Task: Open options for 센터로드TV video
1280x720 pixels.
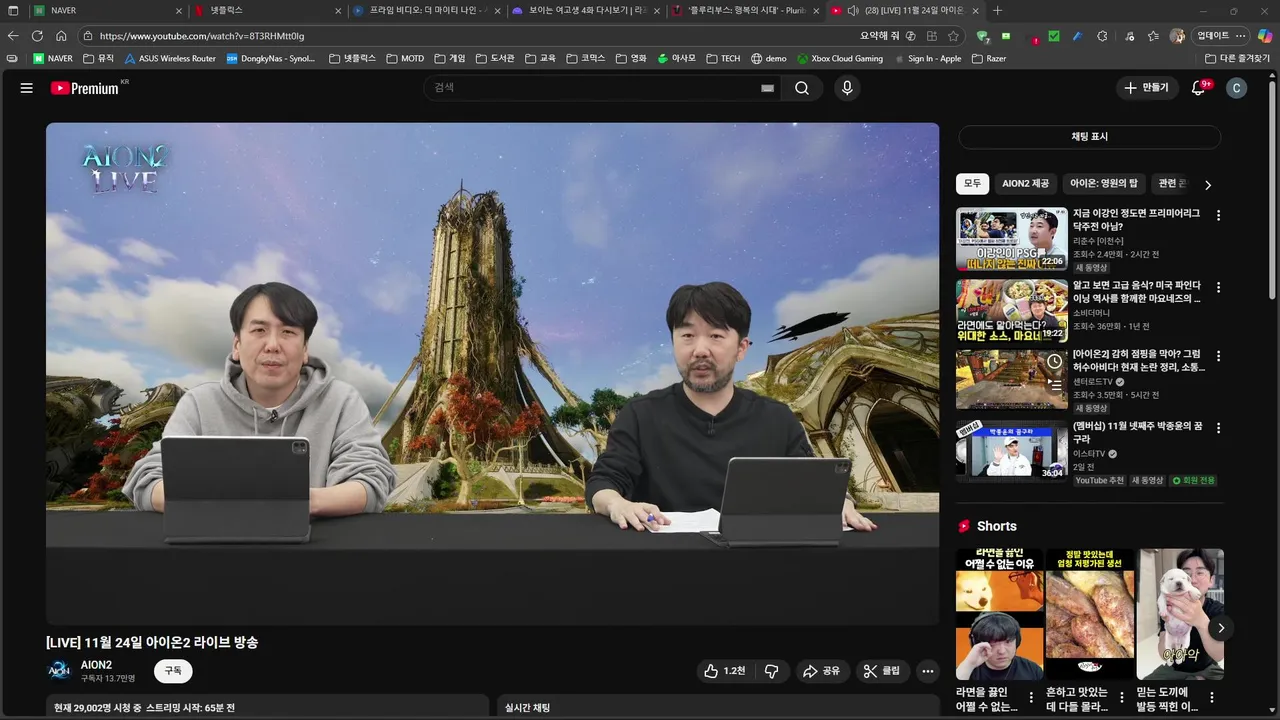Action: point(1218,356)
